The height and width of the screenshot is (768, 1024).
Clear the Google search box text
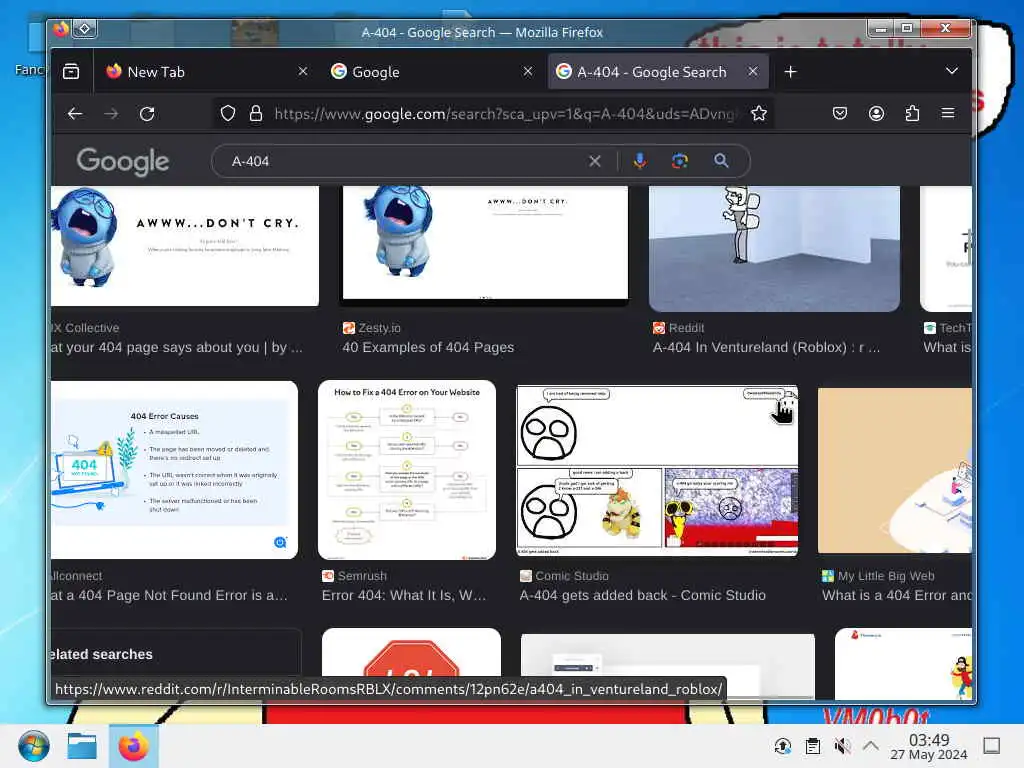click(595, 161)
